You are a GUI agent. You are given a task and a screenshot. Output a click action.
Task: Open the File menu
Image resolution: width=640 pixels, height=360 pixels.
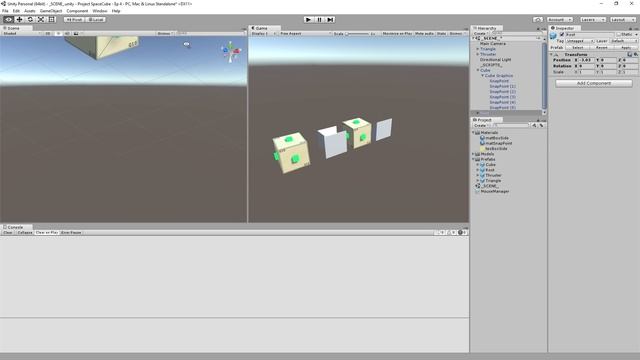click(x=5, y=11)
